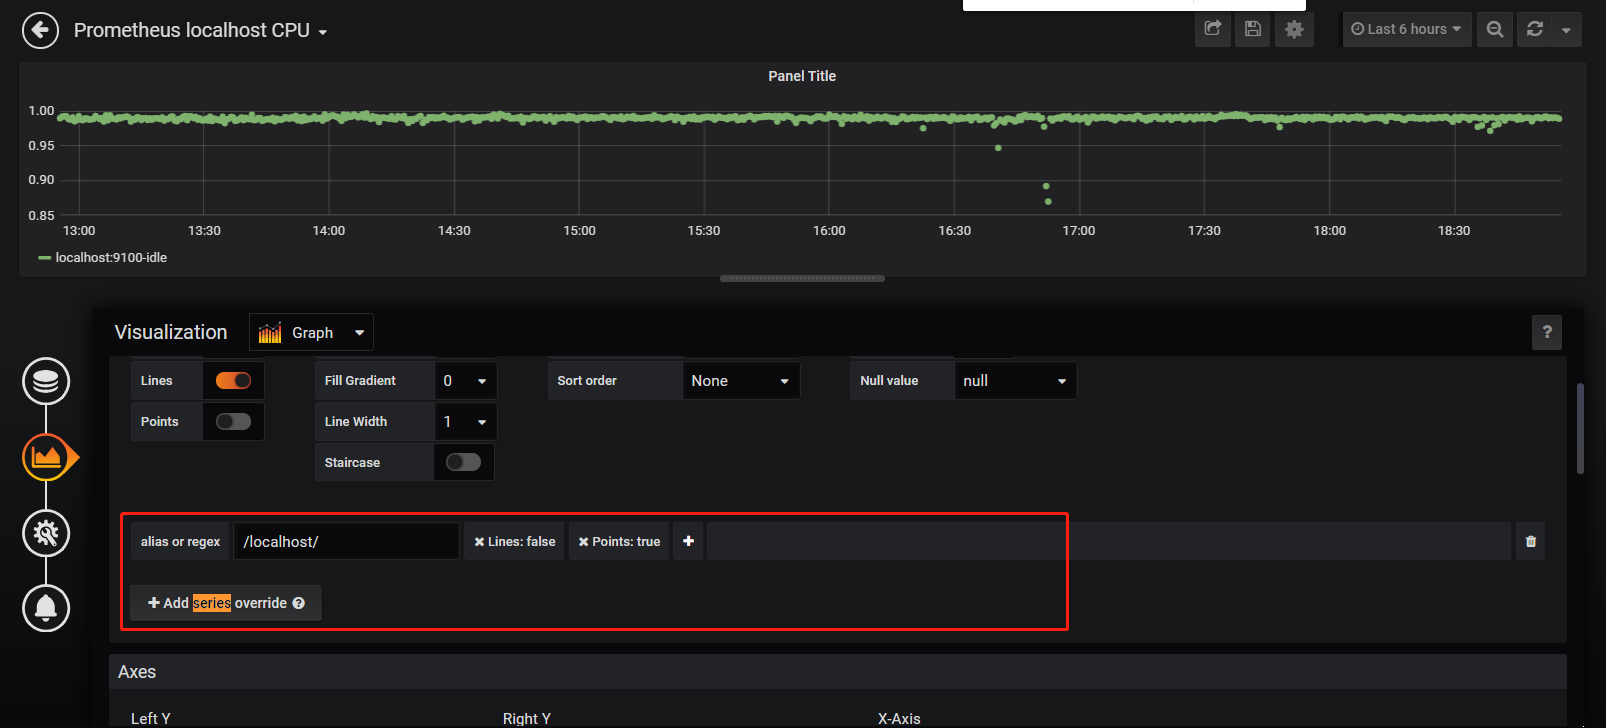
Task: Share the dashboard via share icon
Action: [1213, 29]
